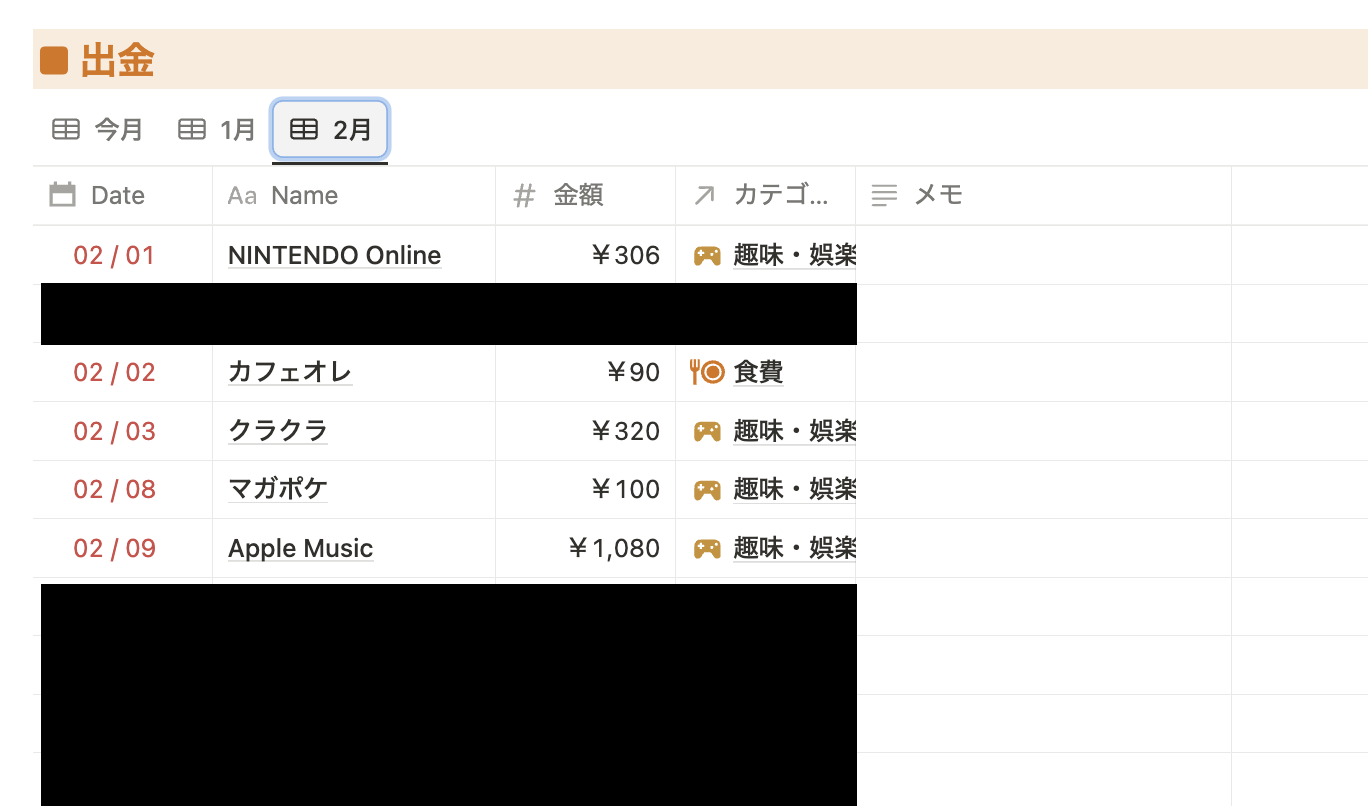Open 趣味・娯楽 category in Apple Music row
This screenshot has height=806, width=1368.
794,548
